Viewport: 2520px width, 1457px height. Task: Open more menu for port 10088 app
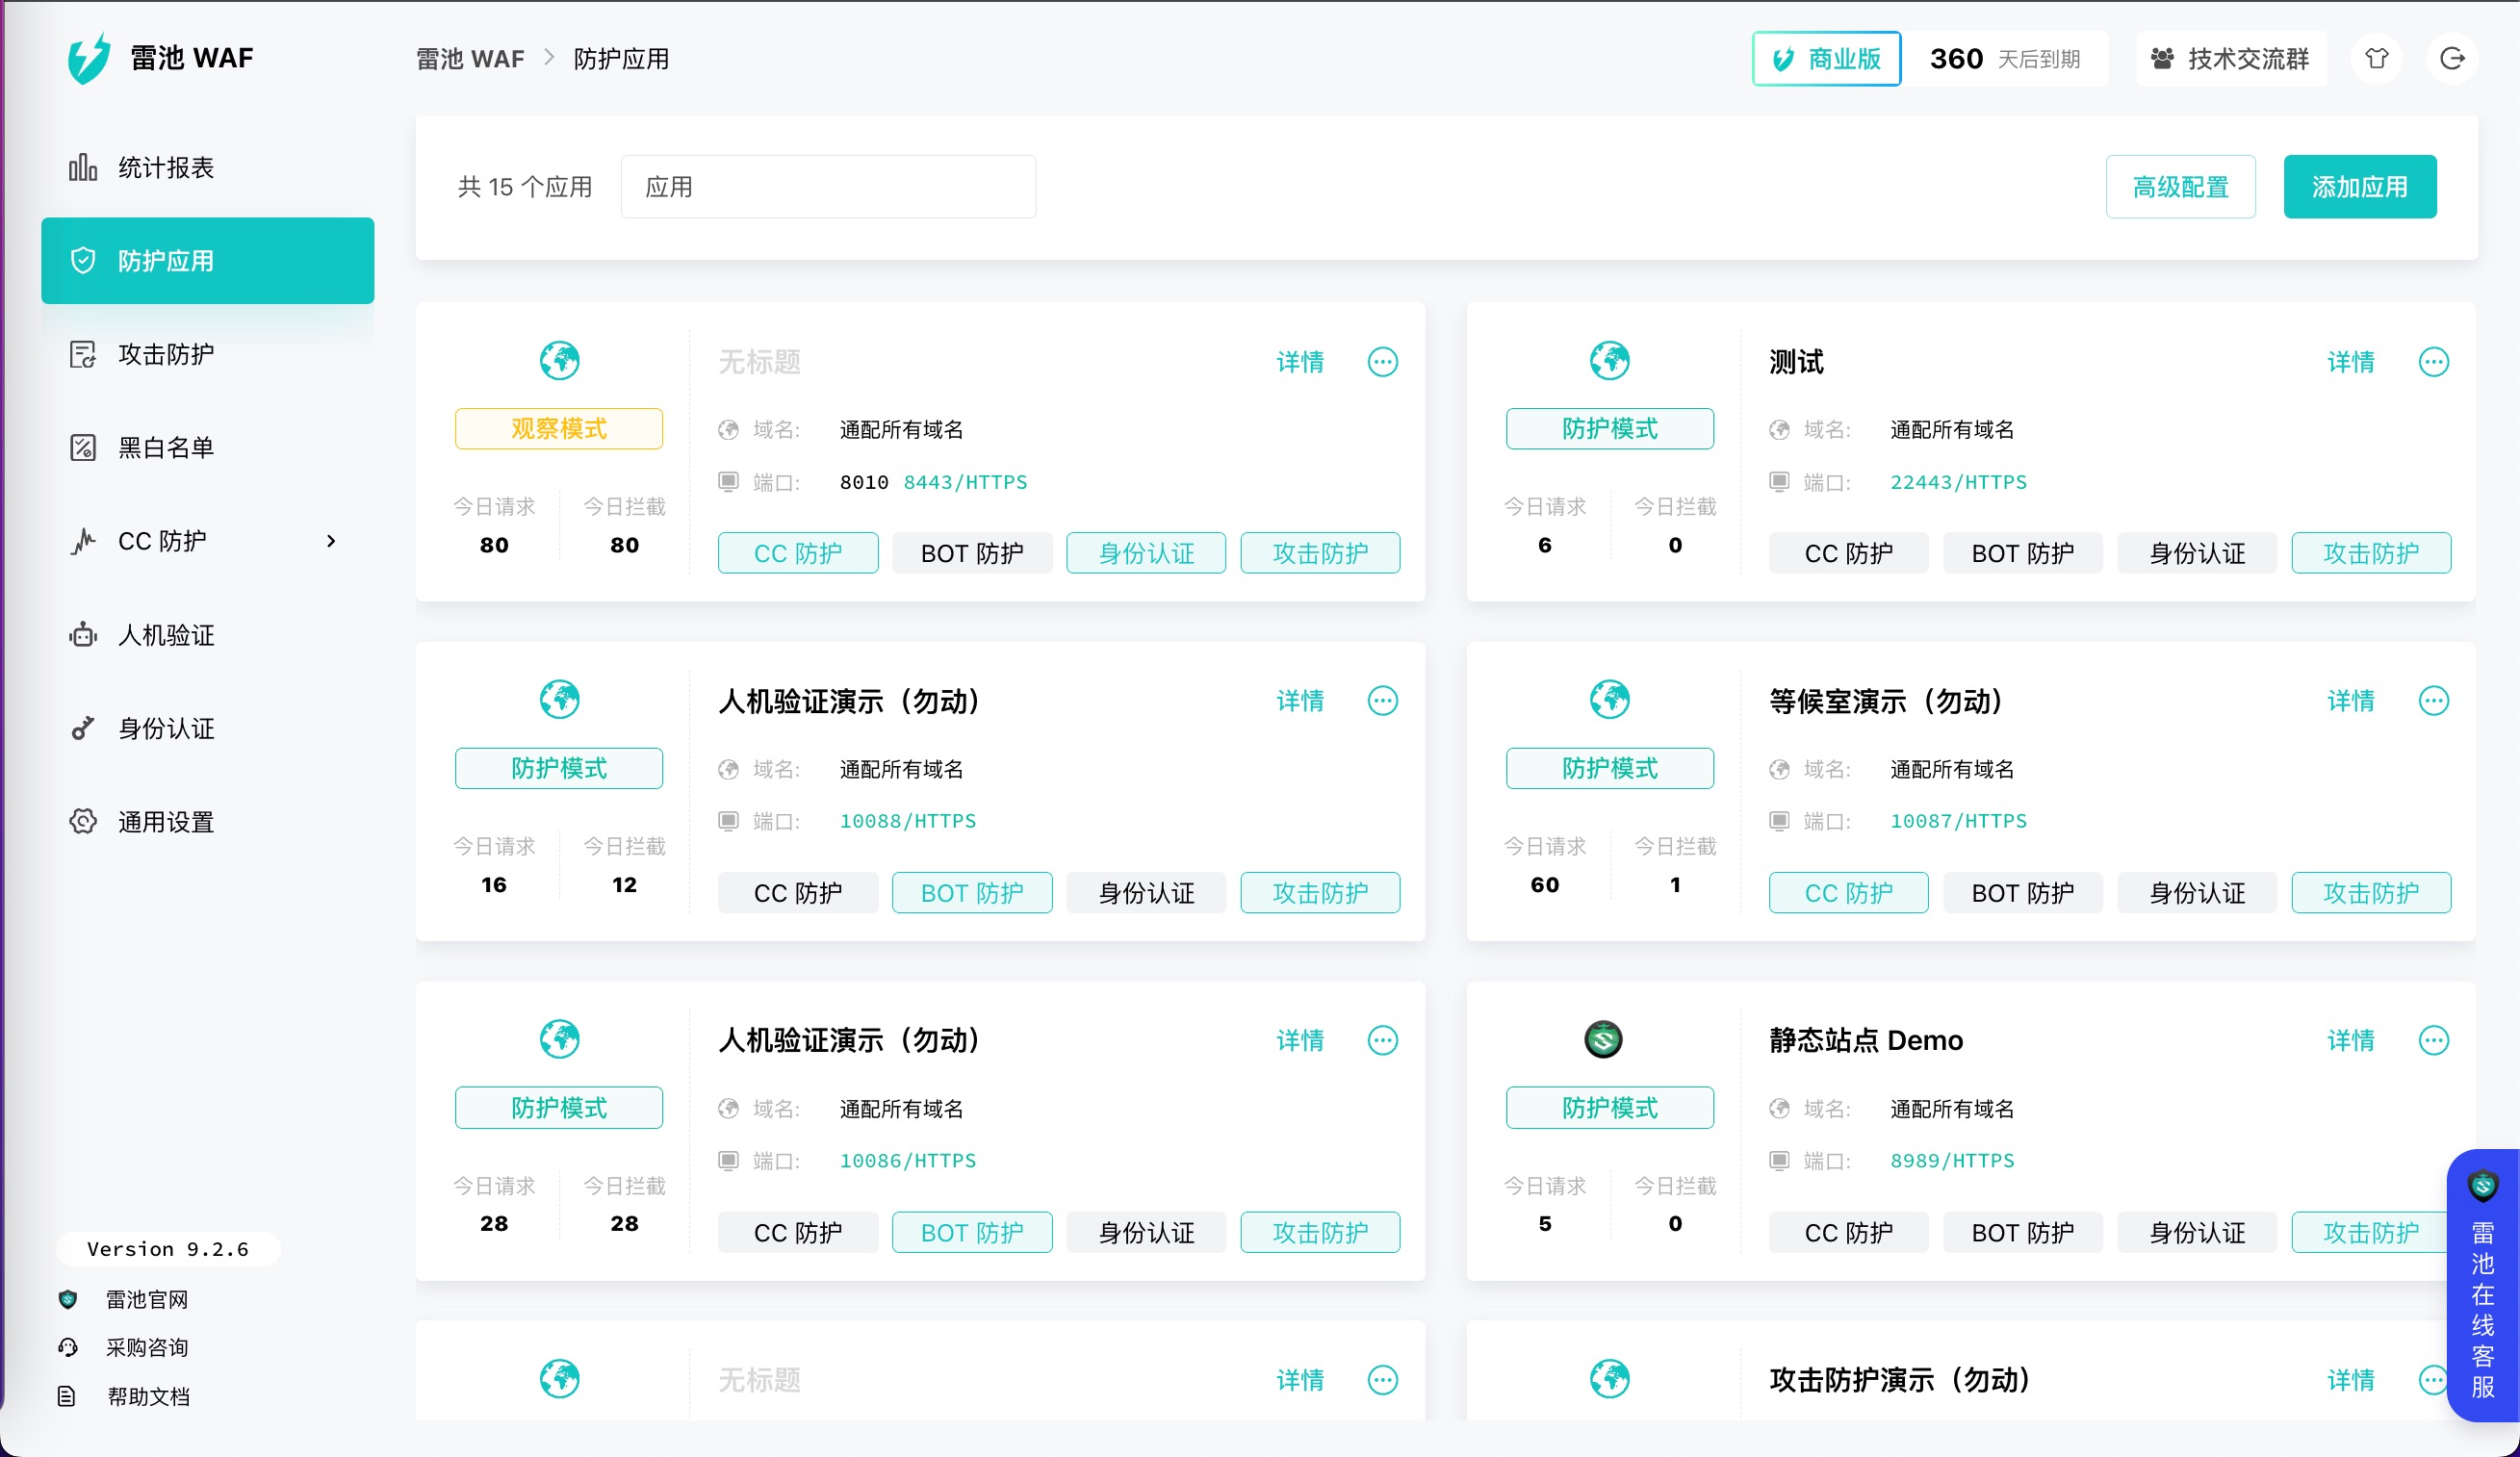[x=1382, y=701]
